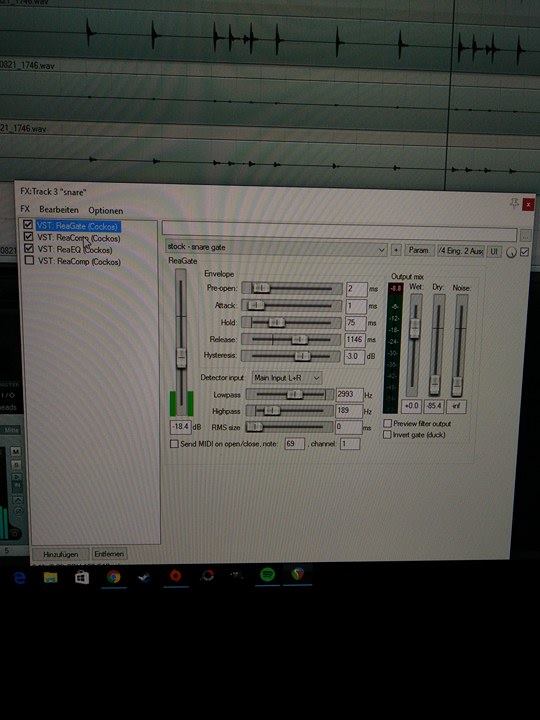Click the Param button
The image size is (540, 720).
pyautogui.click(x=419, y=250)
